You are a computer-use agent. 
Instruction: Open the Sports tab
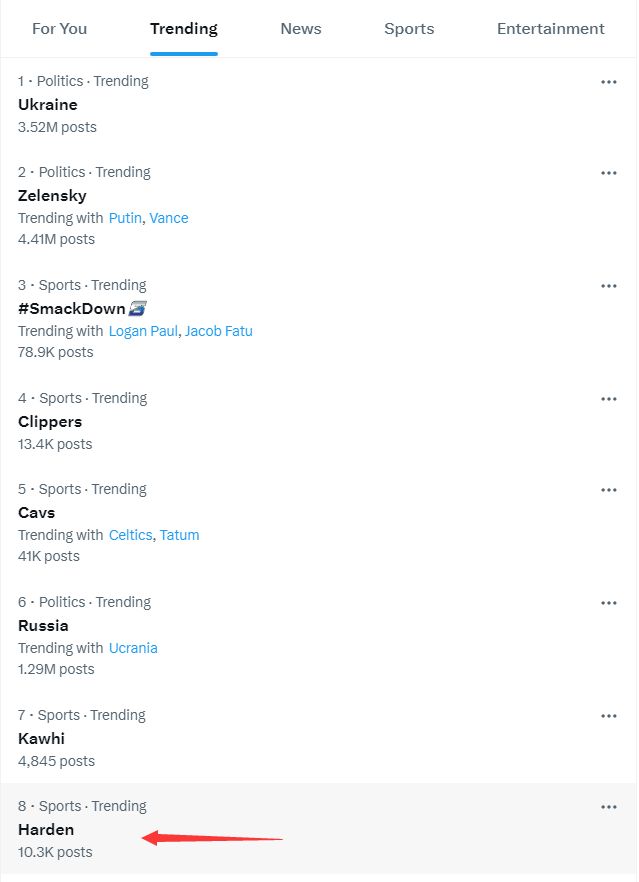[409, 28]
